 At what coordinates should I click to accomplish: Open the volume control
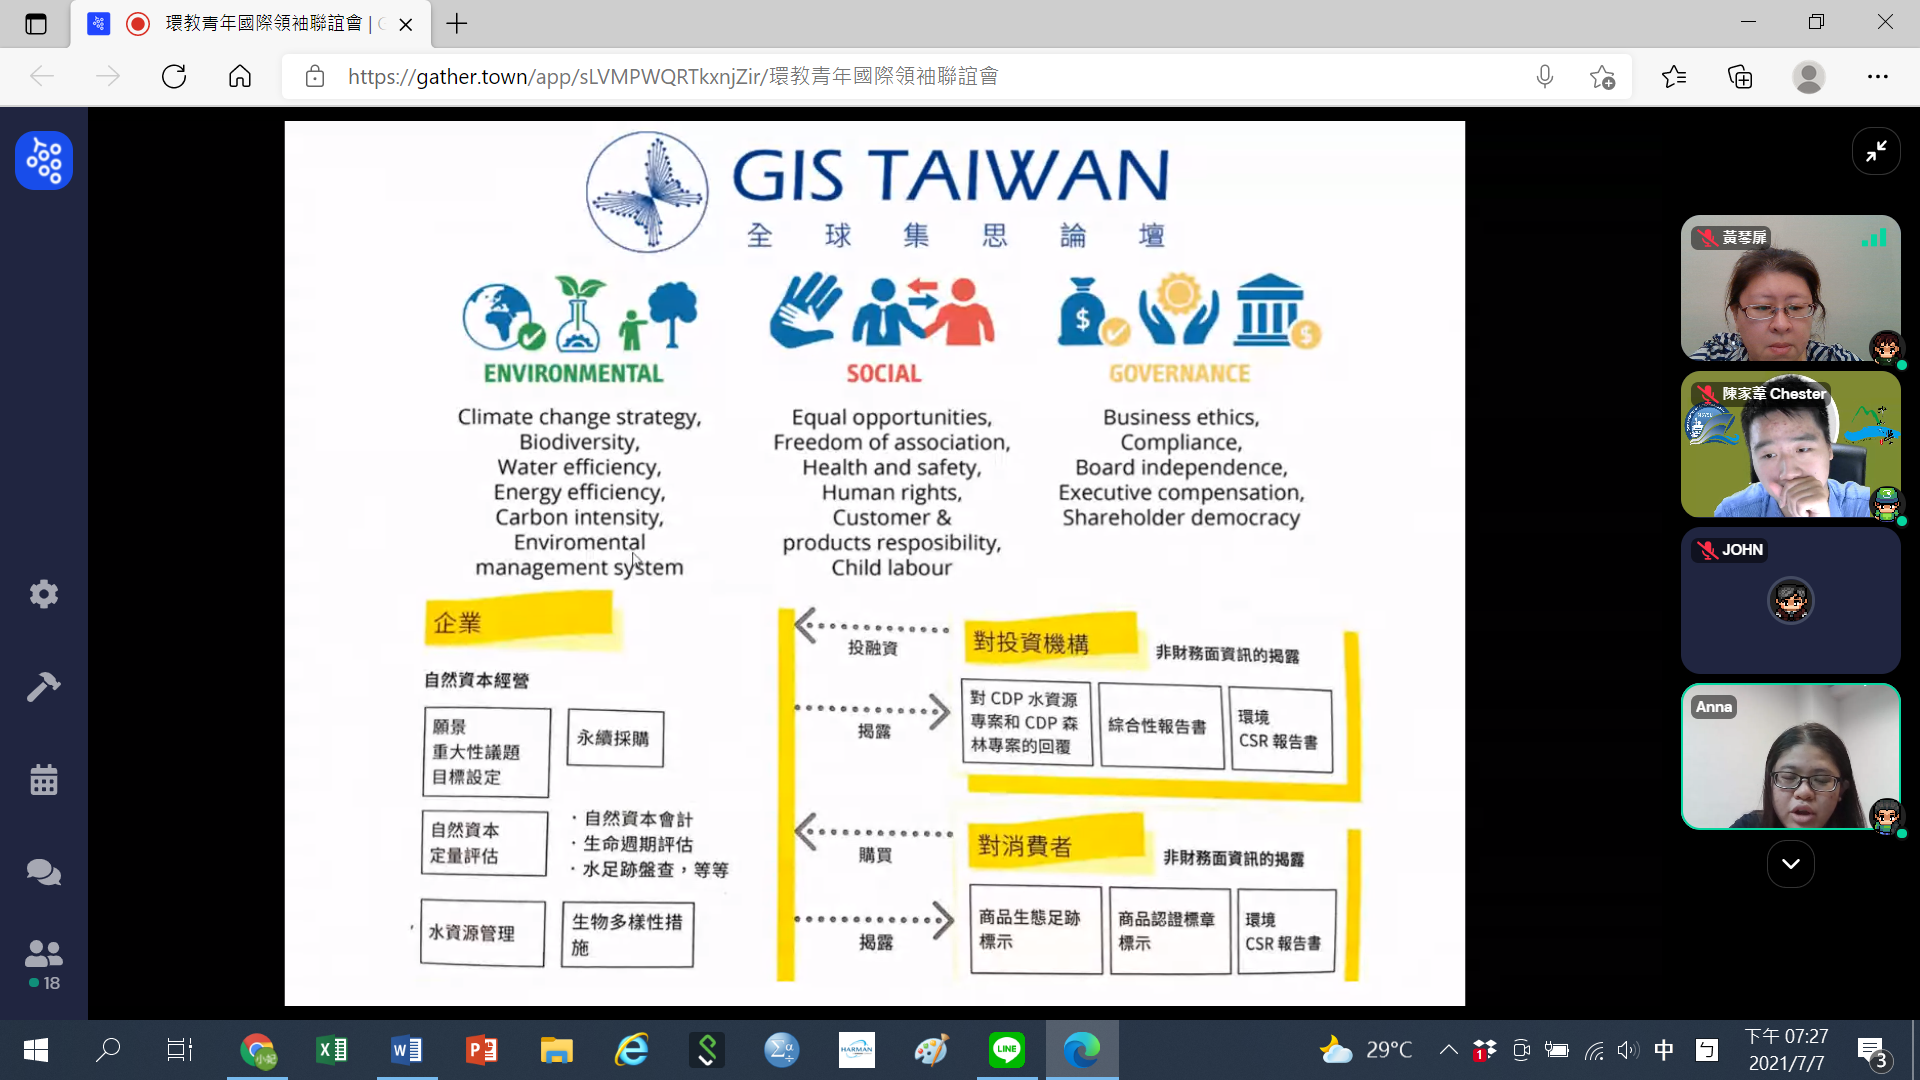1628,1050
